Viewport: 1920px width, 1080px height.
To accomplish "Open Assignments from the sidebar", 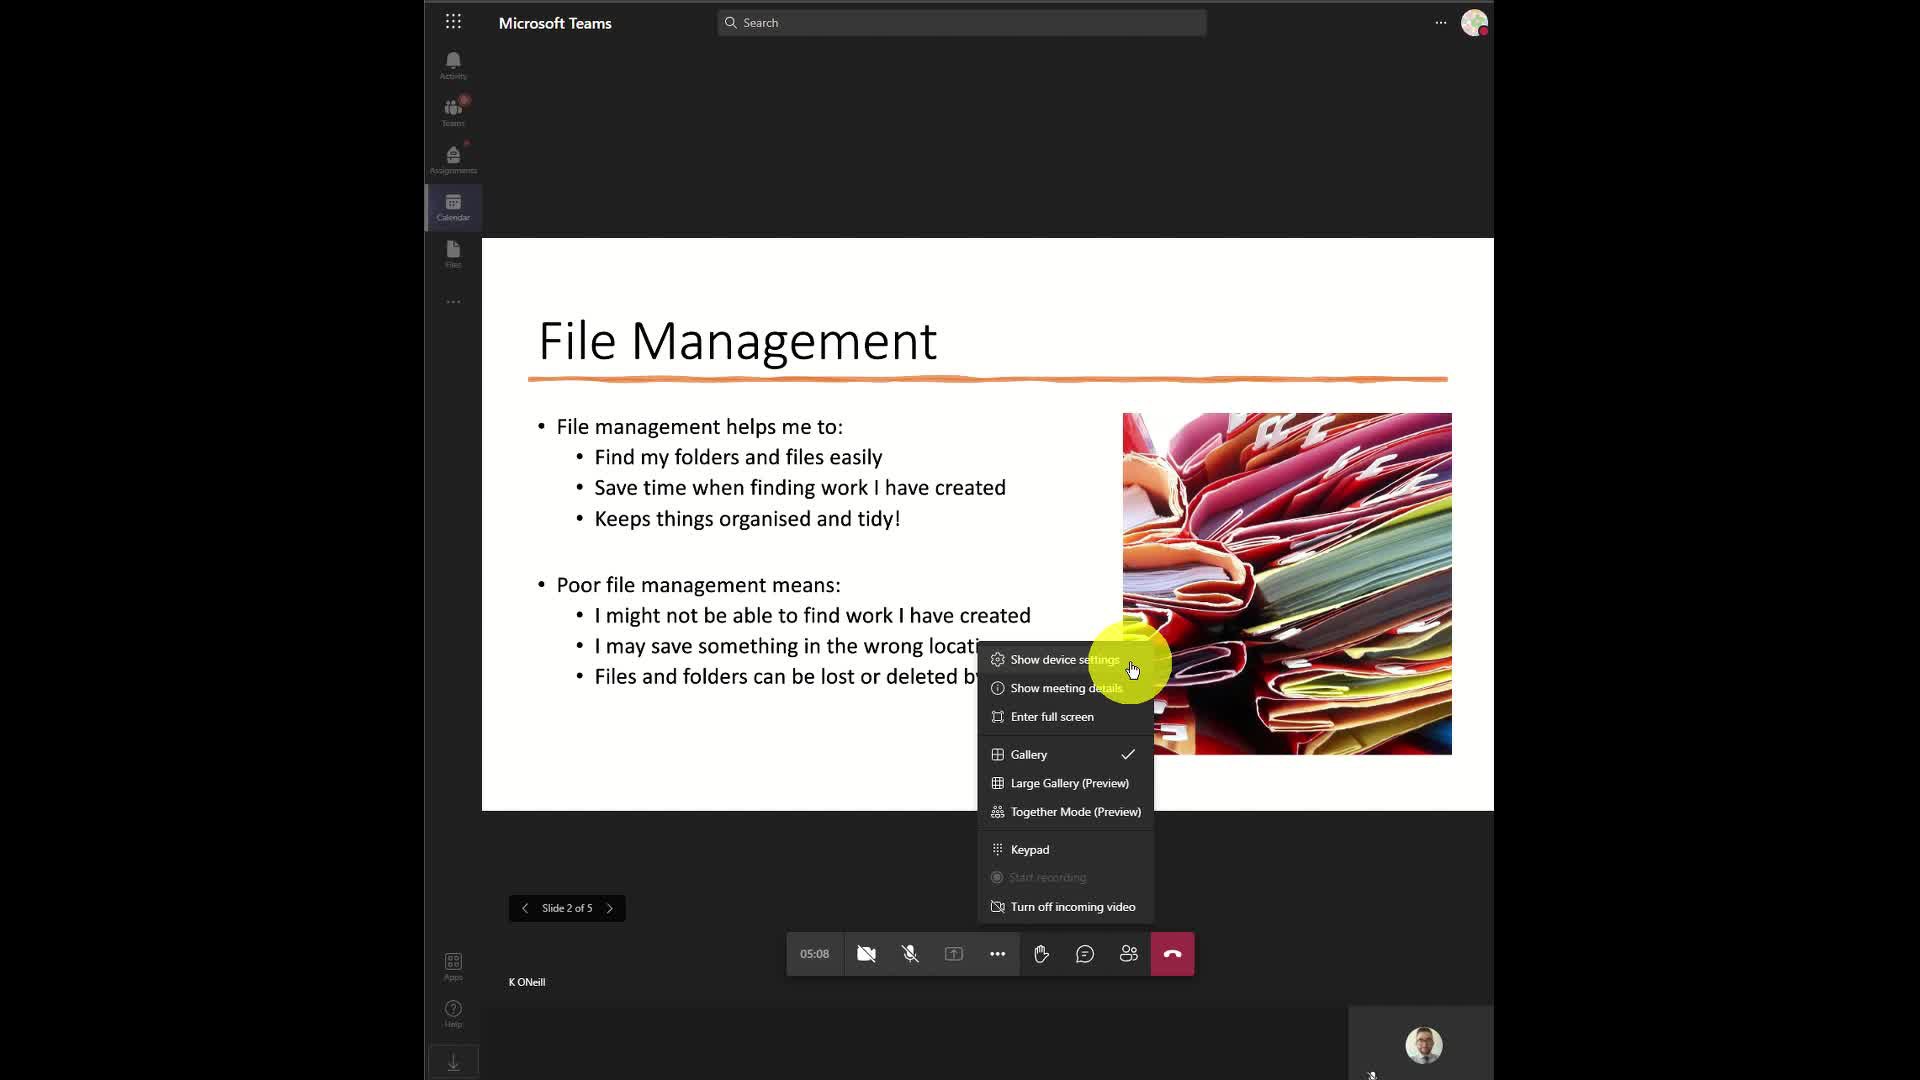I will click(x=453, y=158).
